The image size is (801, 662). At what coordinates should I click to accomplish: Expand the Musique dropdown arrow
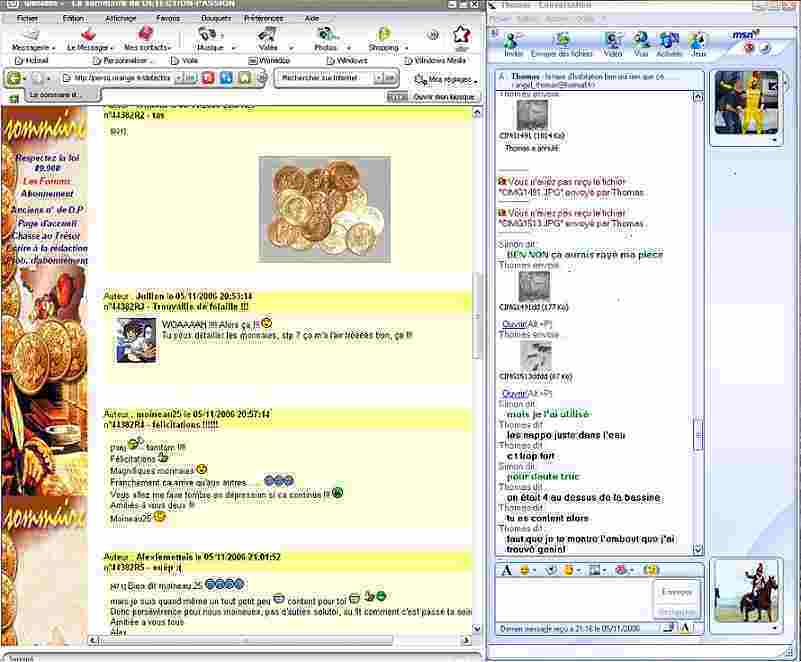[233, 48]
